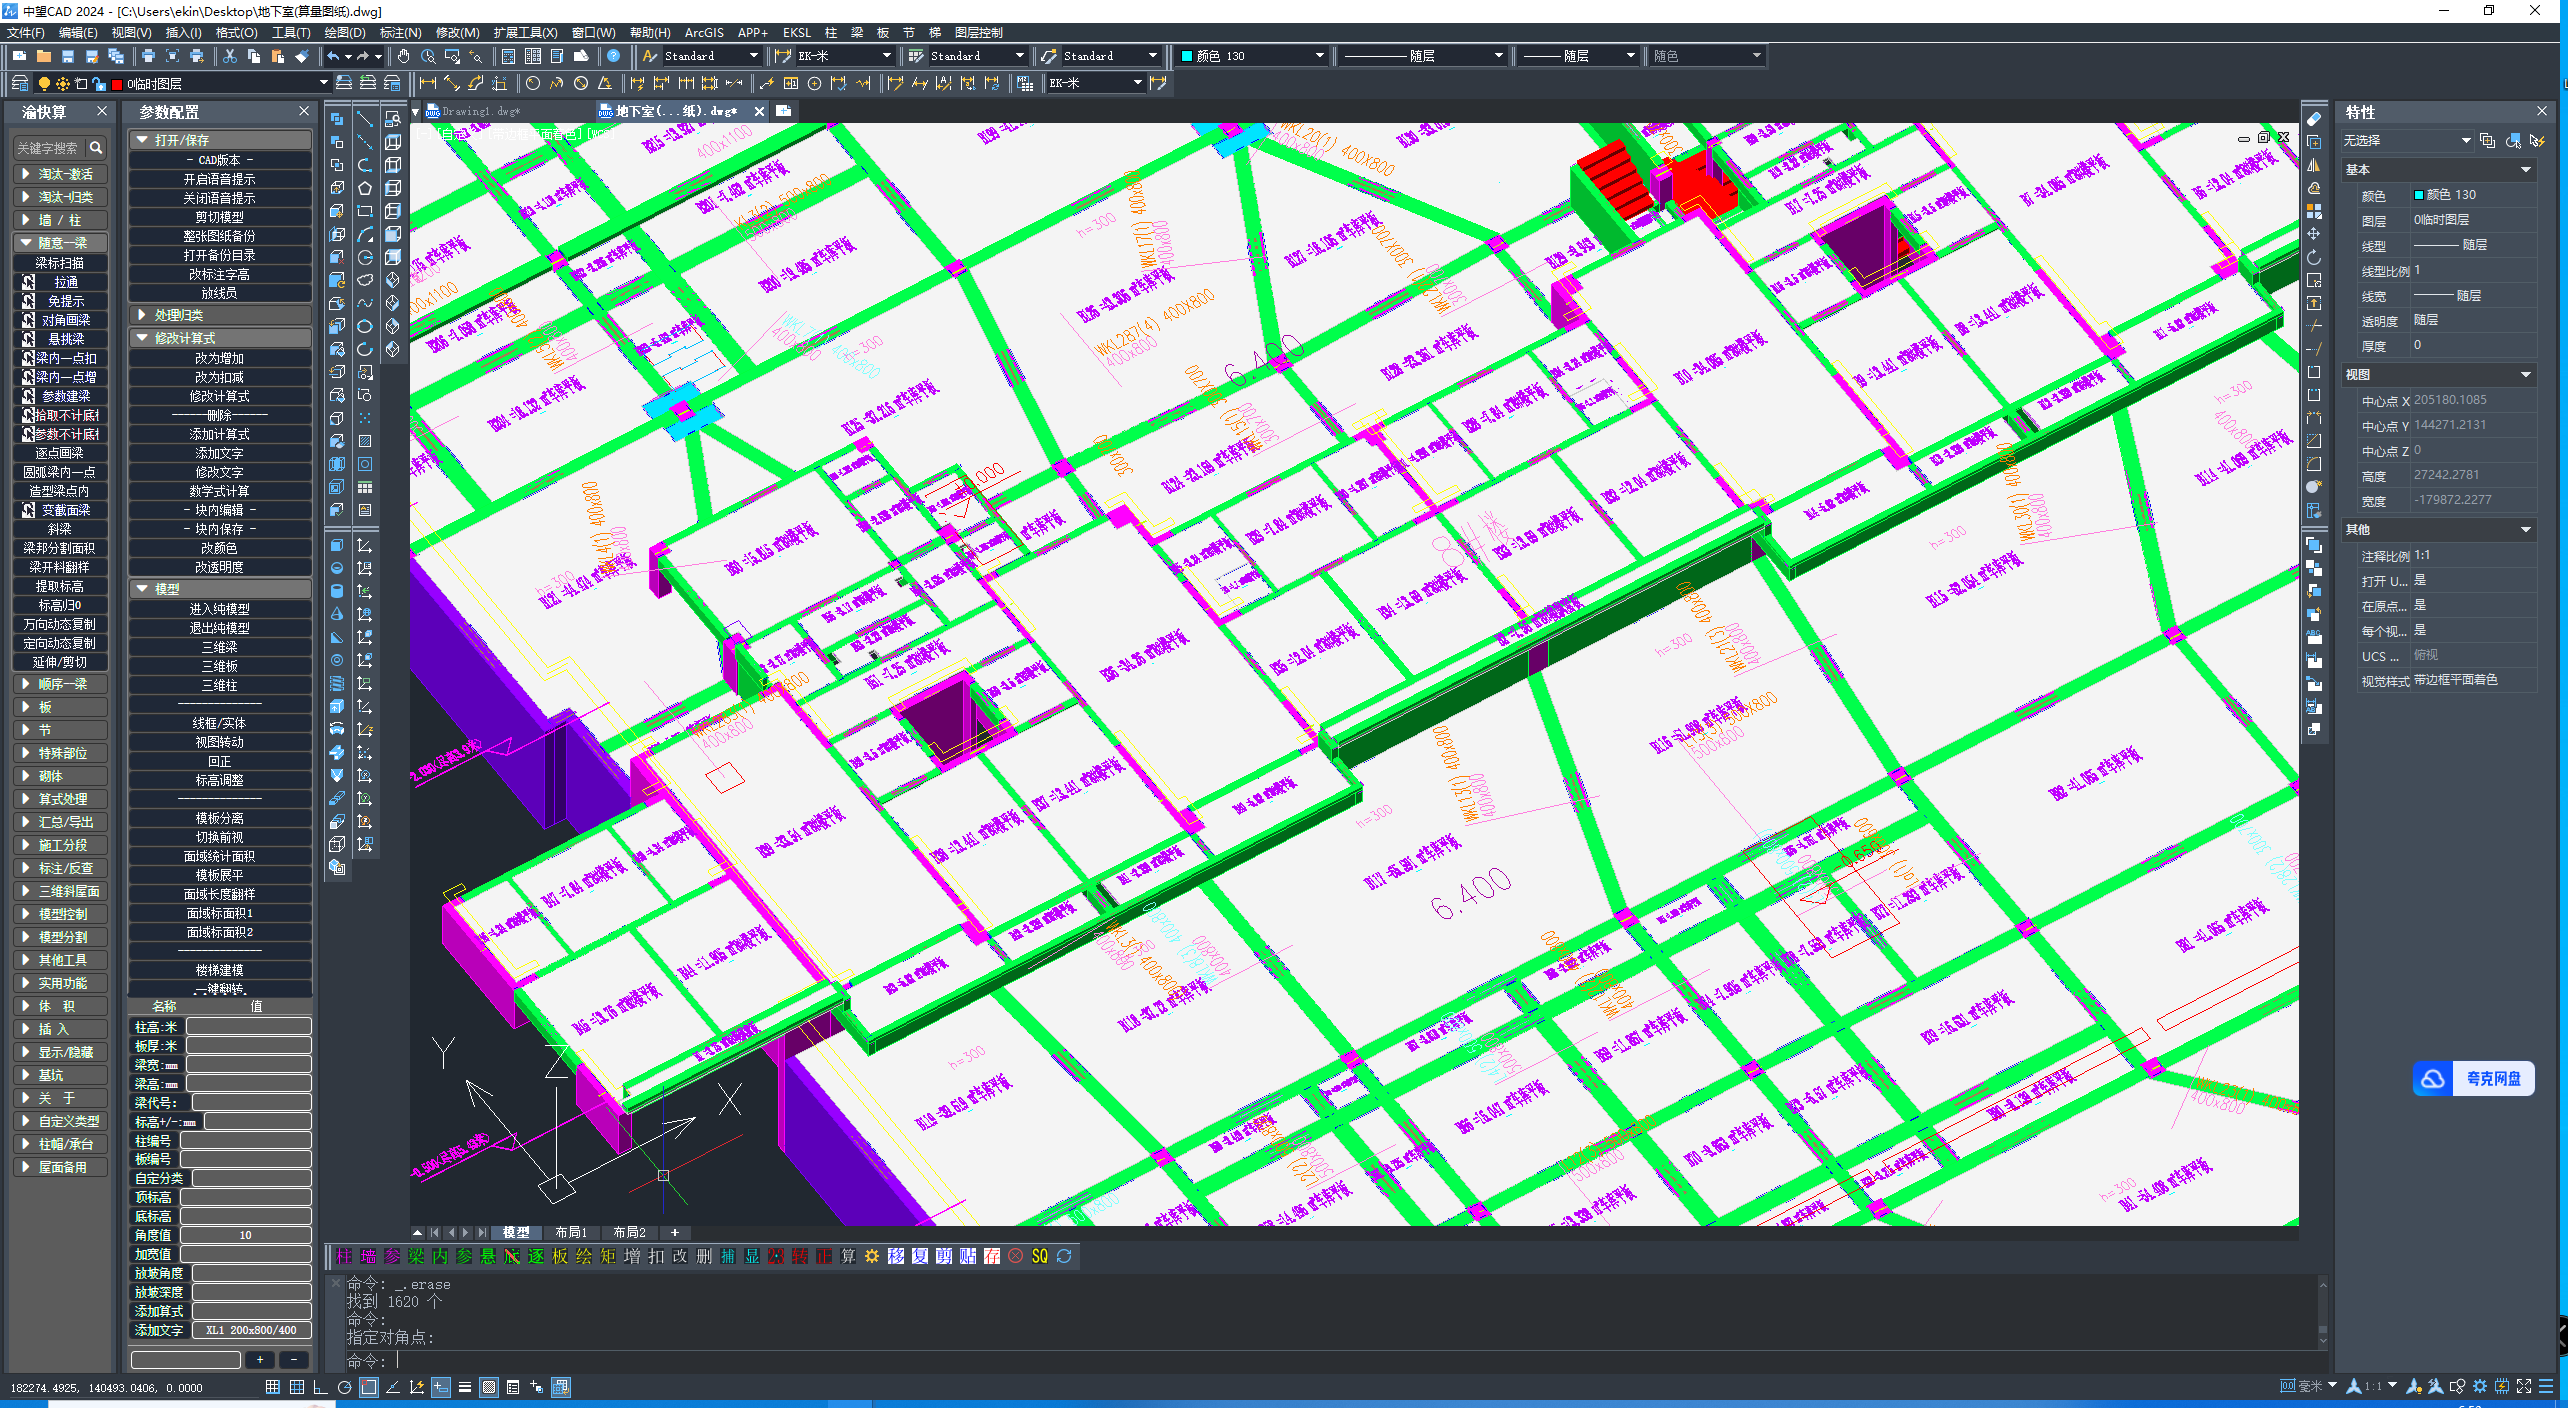Click the Undo arrow icon
The height and width of the screenshot is (1408, 2568).
tap(333, 56)
